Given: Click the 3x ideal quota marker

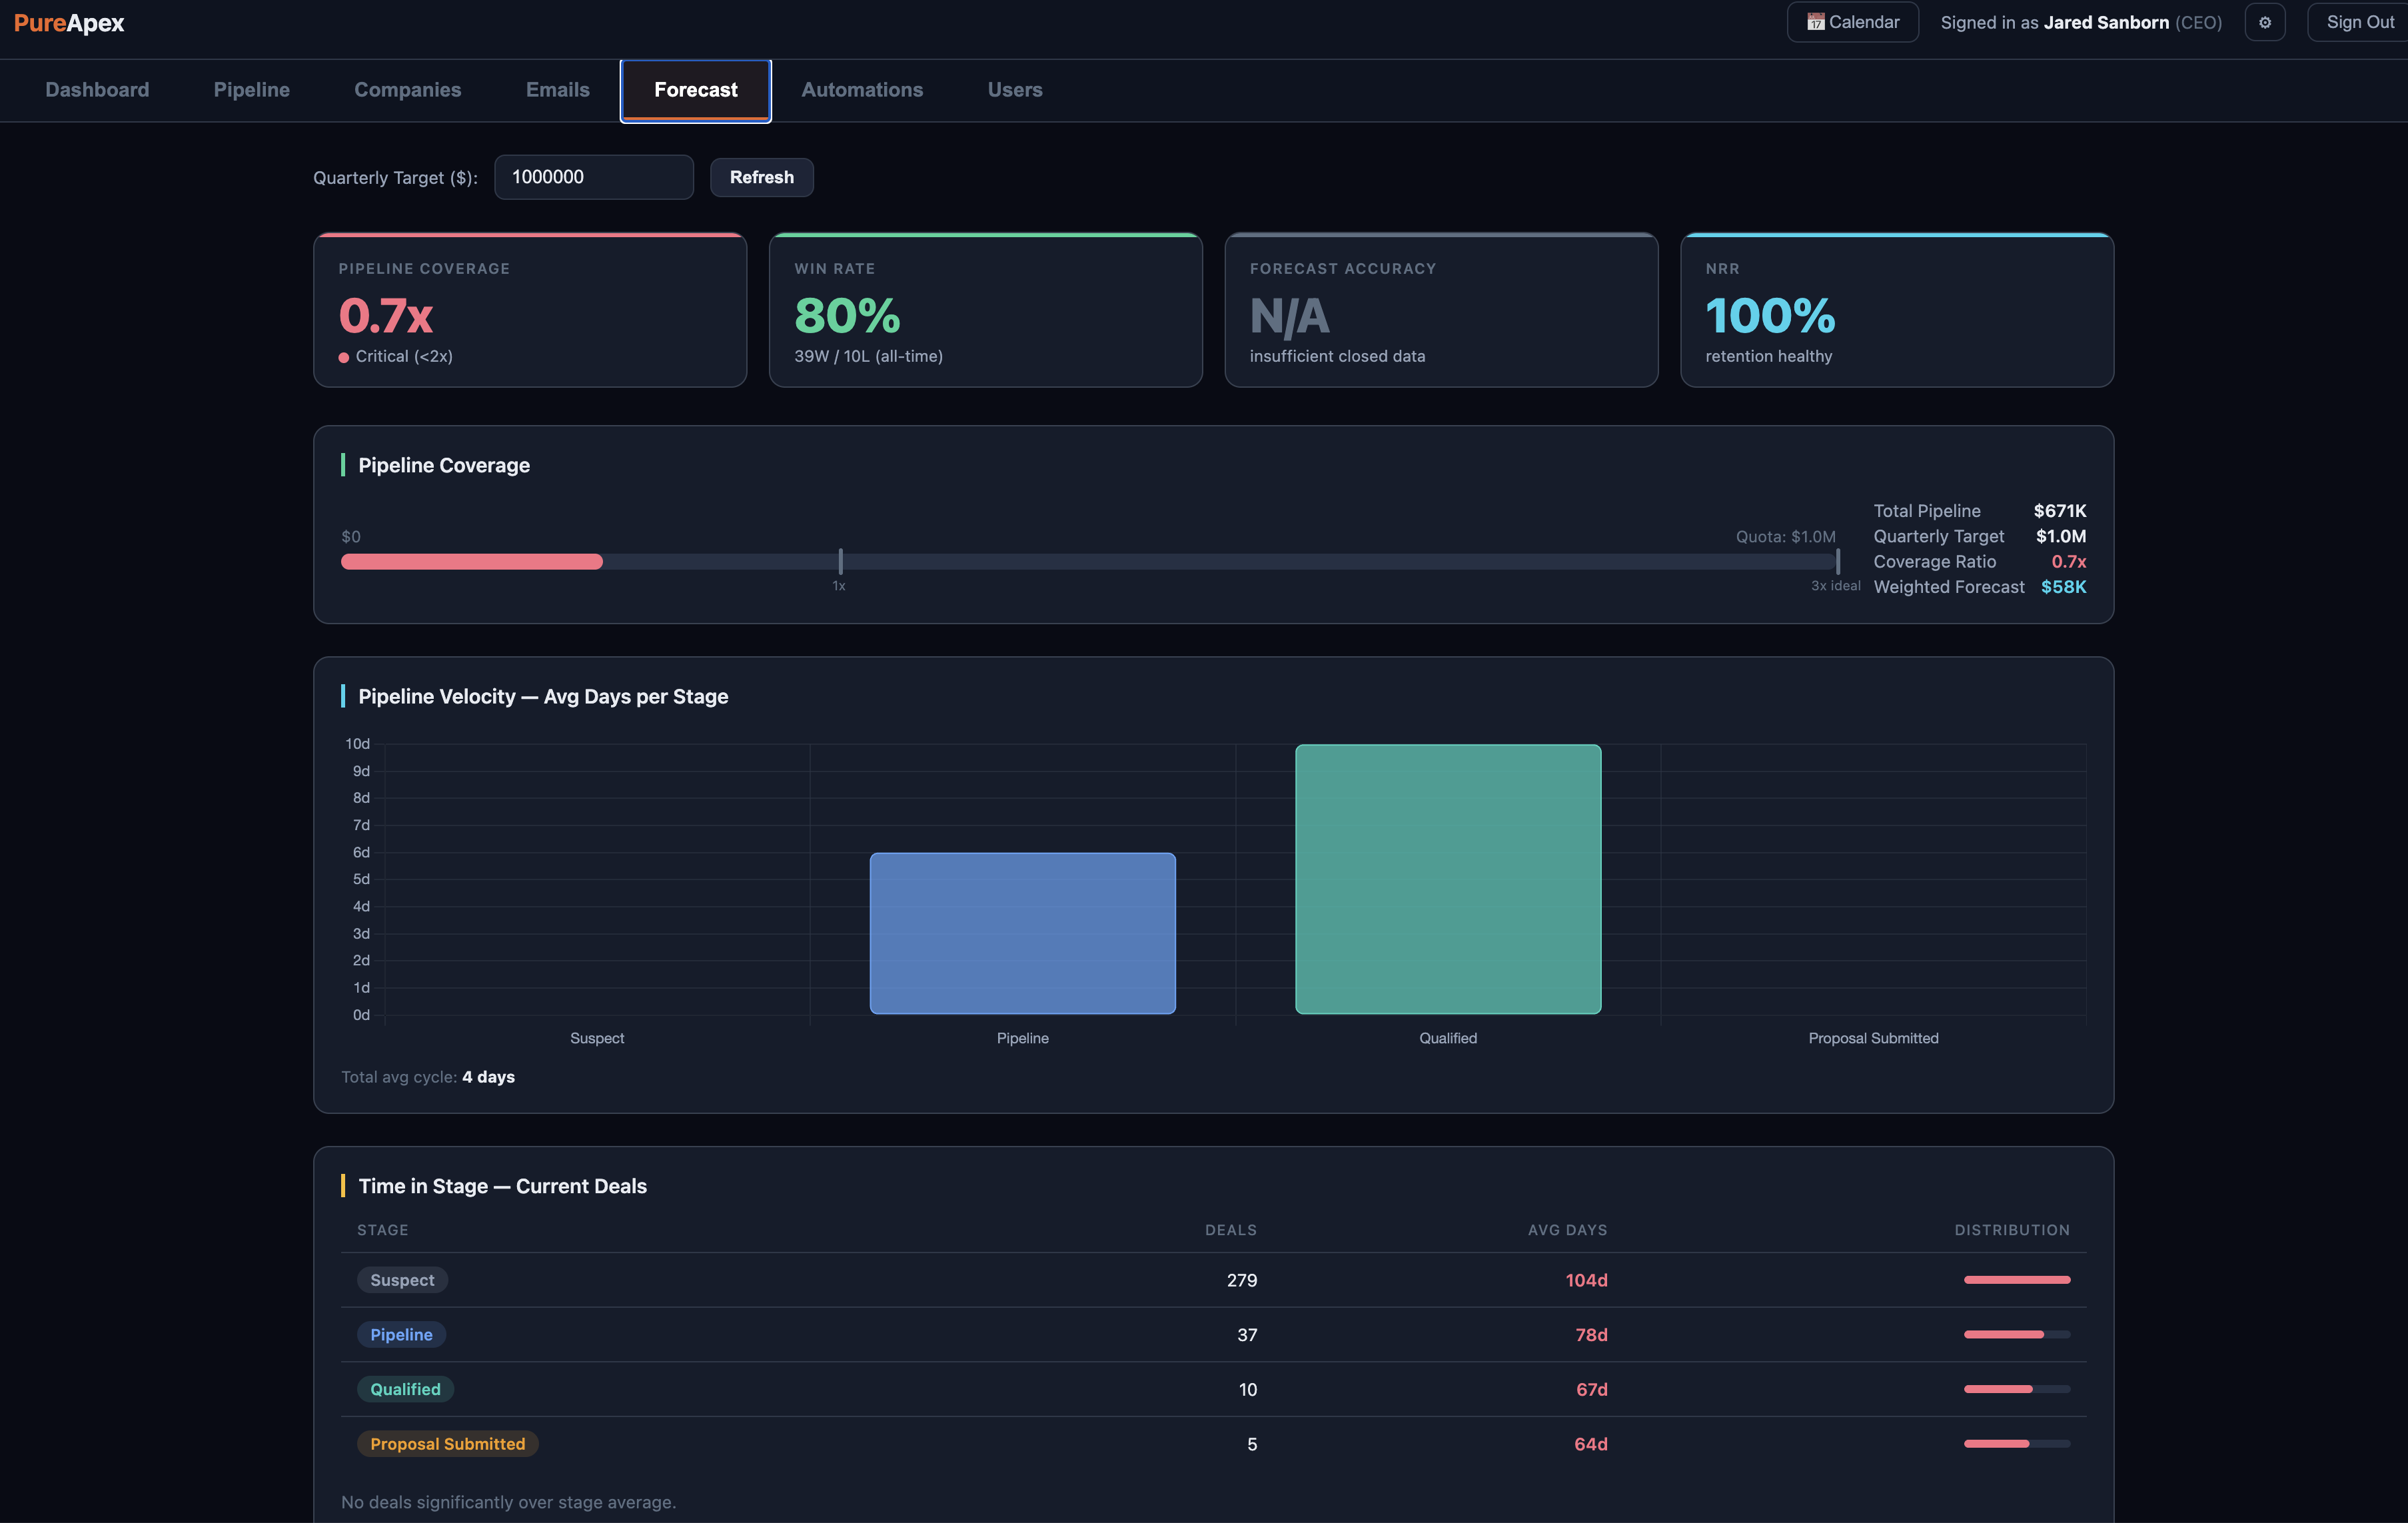Looking at the screenshot, I should click(x=1838, y=562).
